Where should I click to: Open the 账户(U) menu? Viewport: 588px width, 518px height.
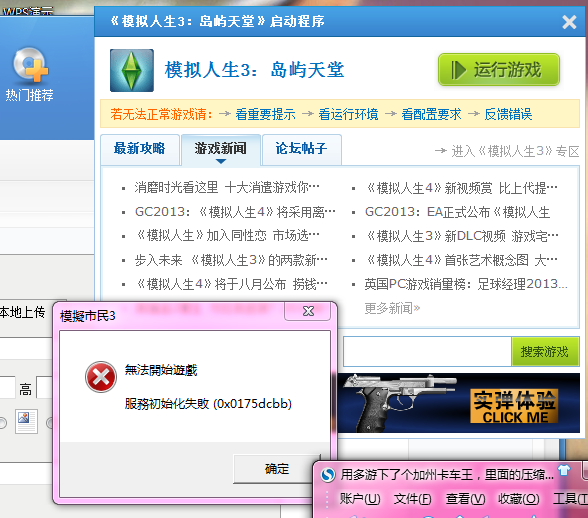[x=360, y=499]
